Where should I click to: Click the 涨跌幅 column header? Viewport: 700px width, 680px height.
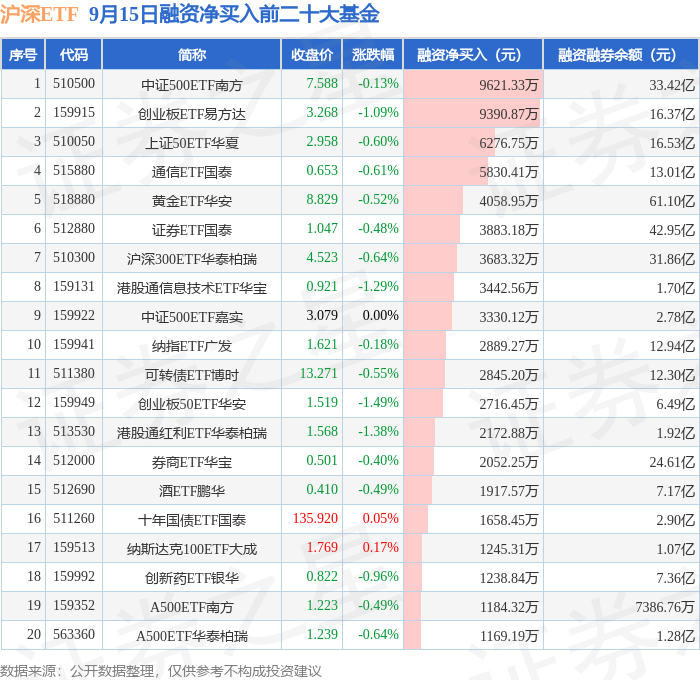[x=373, y=54]
